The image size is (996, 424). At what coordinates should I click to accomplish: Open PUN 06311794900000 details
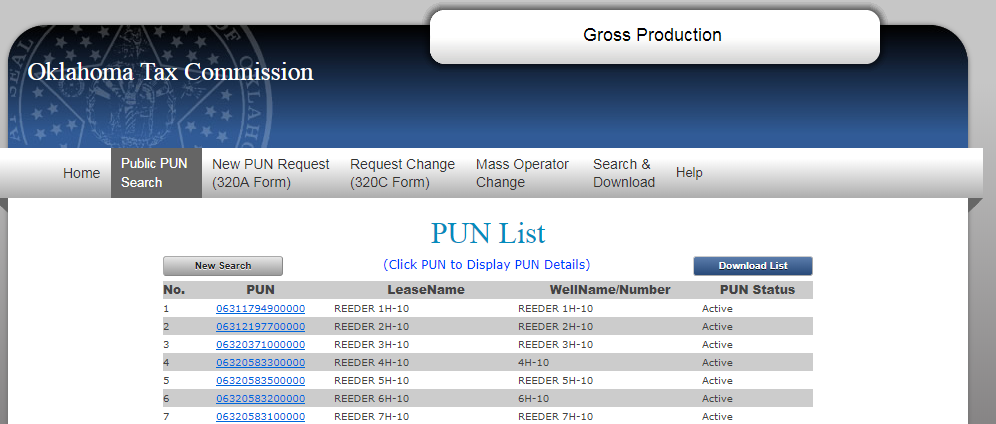[x=260, y=309]
